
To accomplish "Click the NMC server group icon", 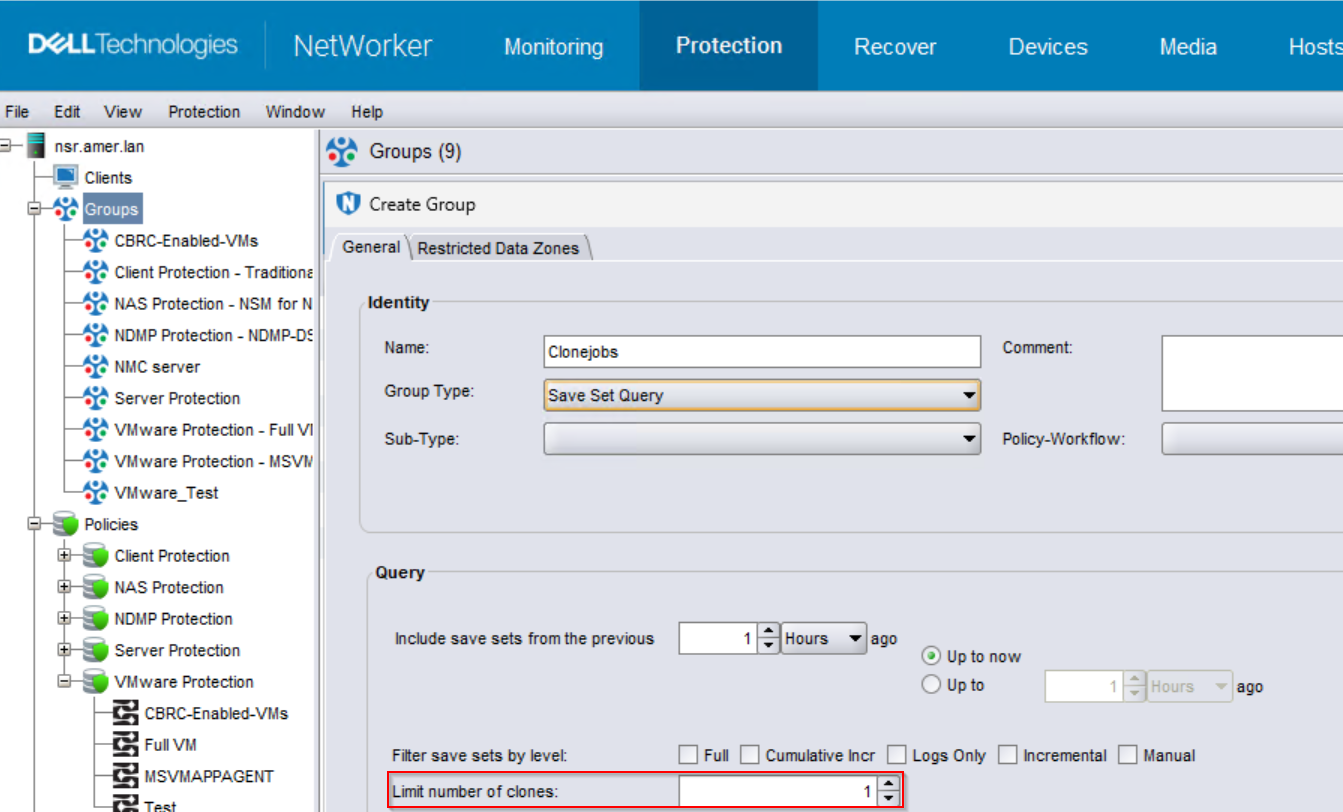I will [96, 366].
